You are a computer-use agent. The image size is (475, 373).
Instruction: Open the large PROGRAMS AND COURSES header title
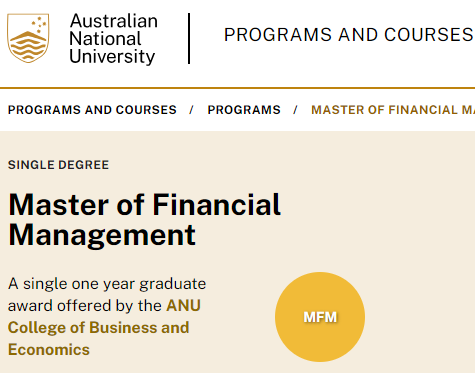(349, 35)
